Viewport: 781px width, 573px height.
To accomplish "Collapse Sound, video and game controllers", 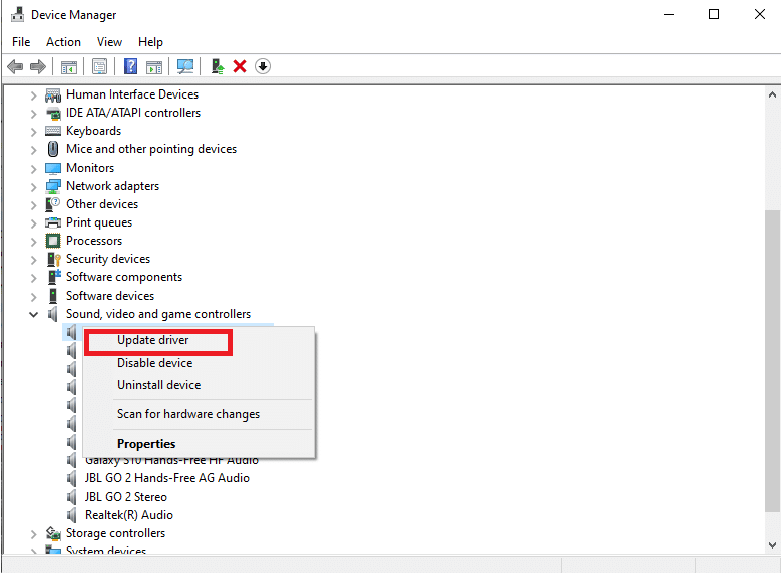I will point(34,314).
